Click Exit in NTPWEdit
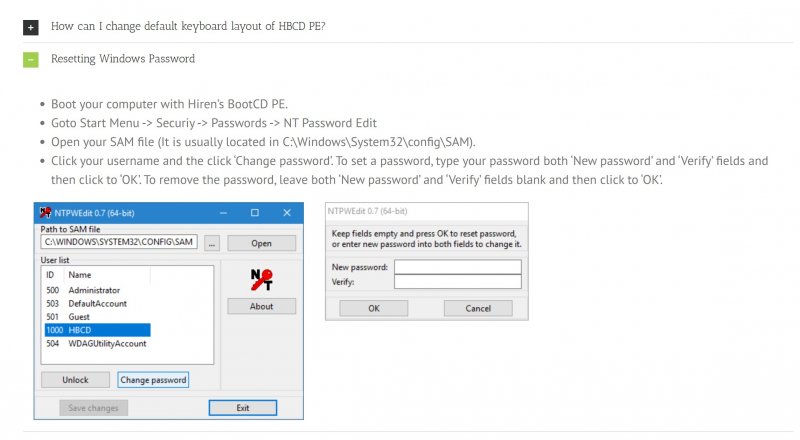The width and height of the screenshot is (800, 440). [243, 408]
